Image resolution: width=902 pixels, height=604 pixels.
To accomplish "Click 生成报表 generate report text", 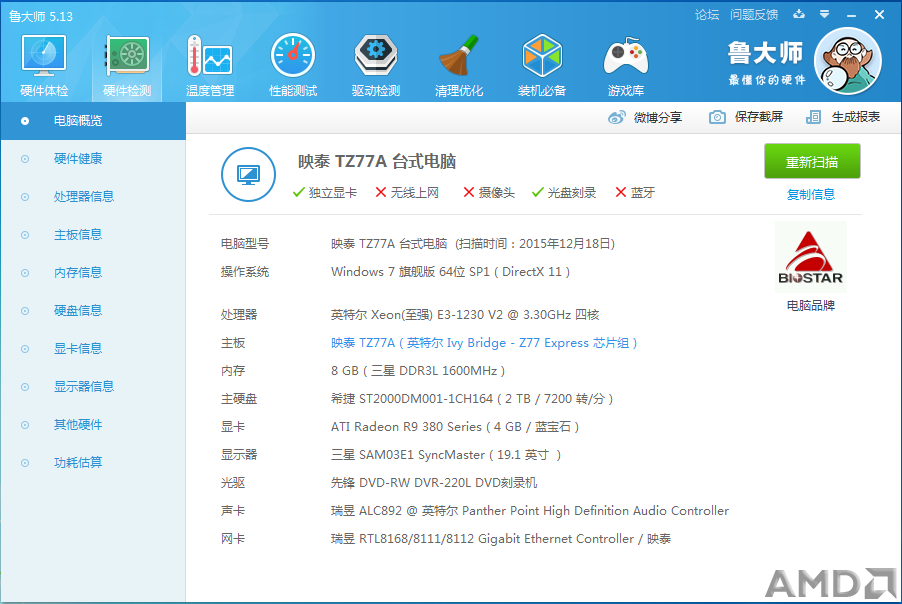I will [x=855, y=117].
